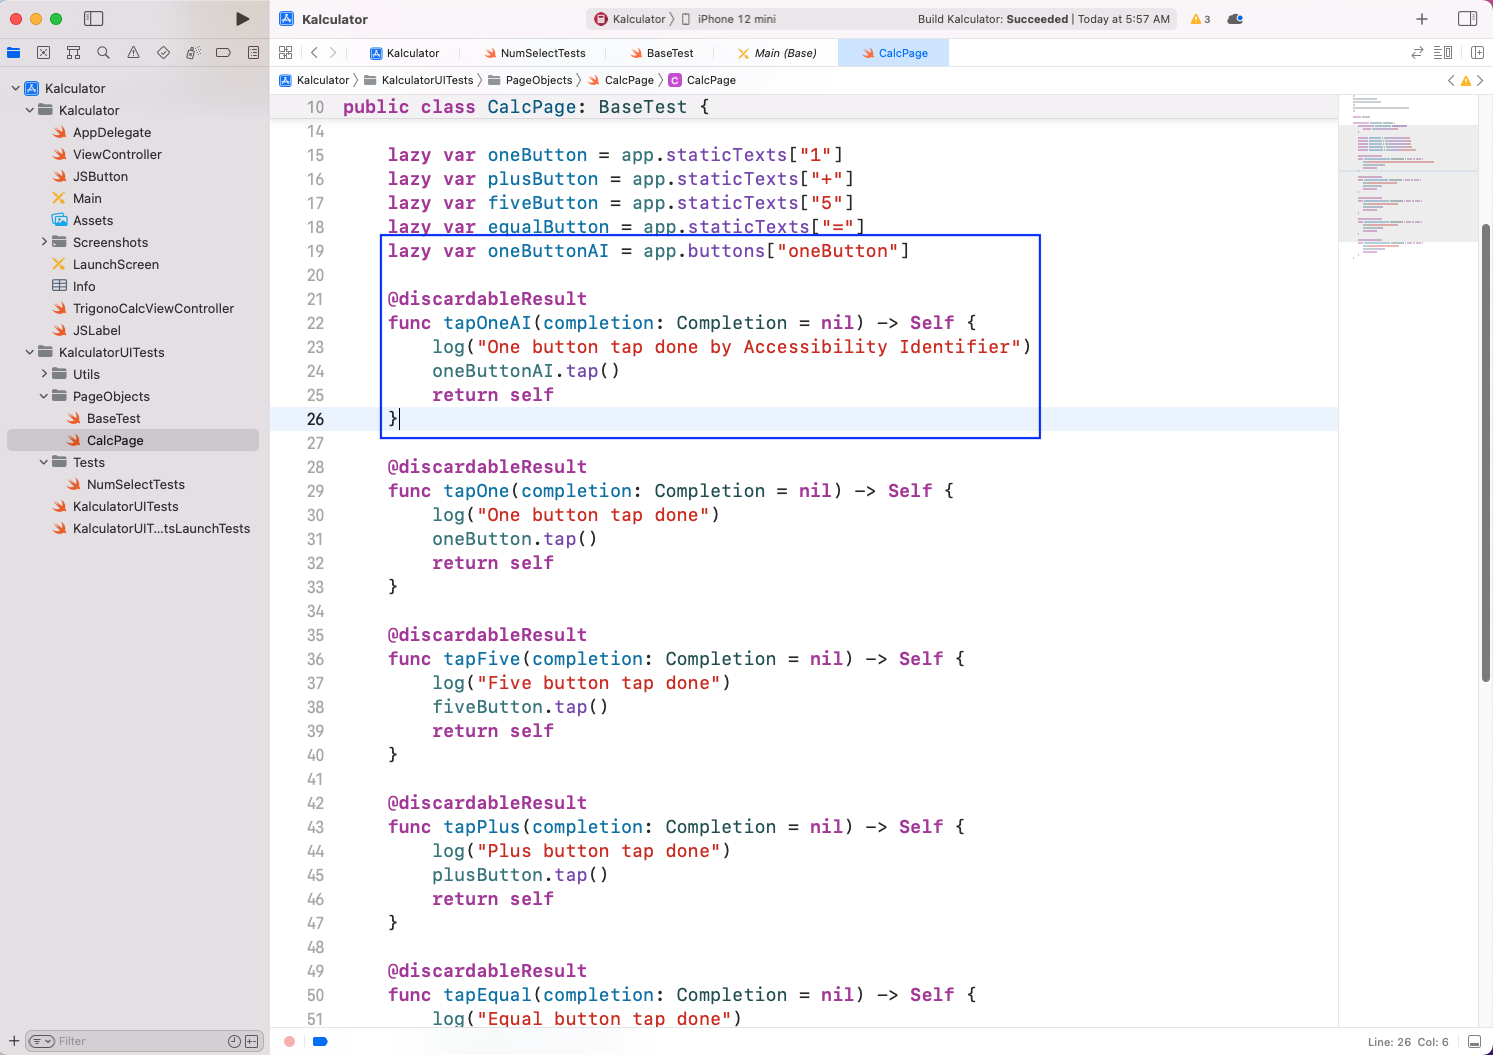Open PageObjects in the jump bar
1493x1055 pixels.
coord(530,80)
